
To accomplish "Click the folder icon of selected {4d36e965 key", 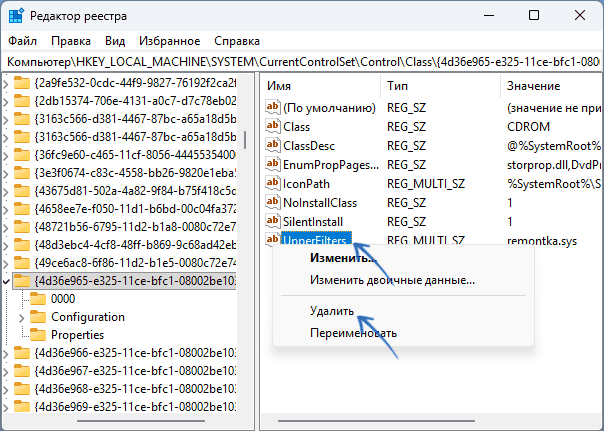I will click(x=22, y=281).
